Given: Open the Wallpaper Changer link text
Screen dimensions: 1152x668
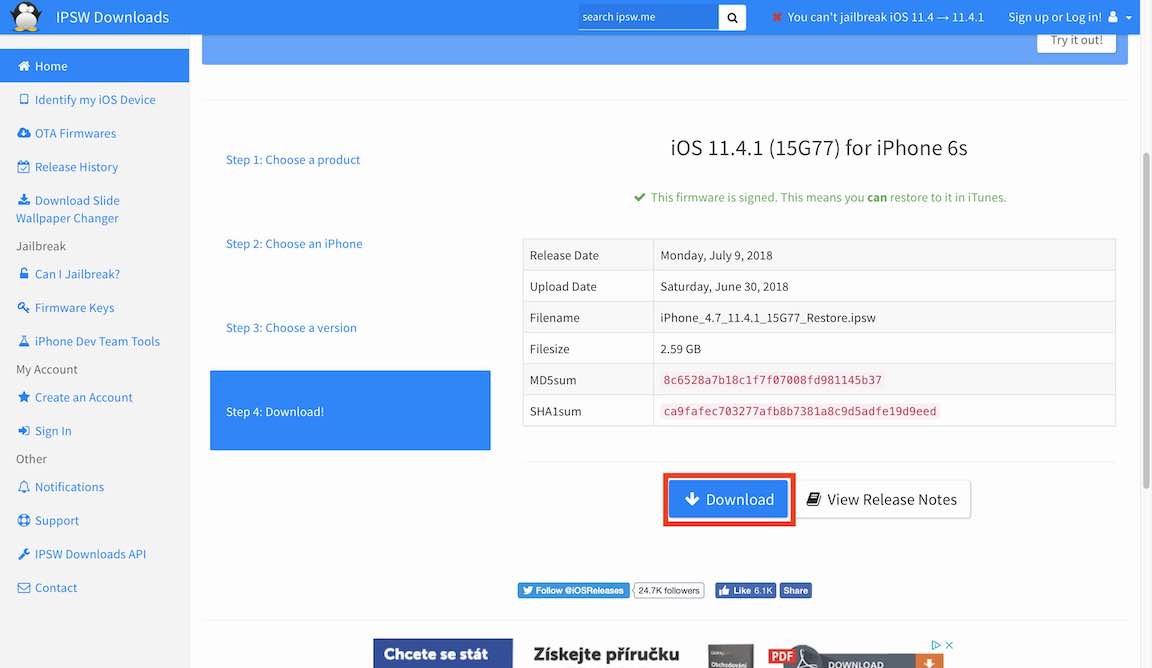Looking at the screenshot, I should (67, 218).
